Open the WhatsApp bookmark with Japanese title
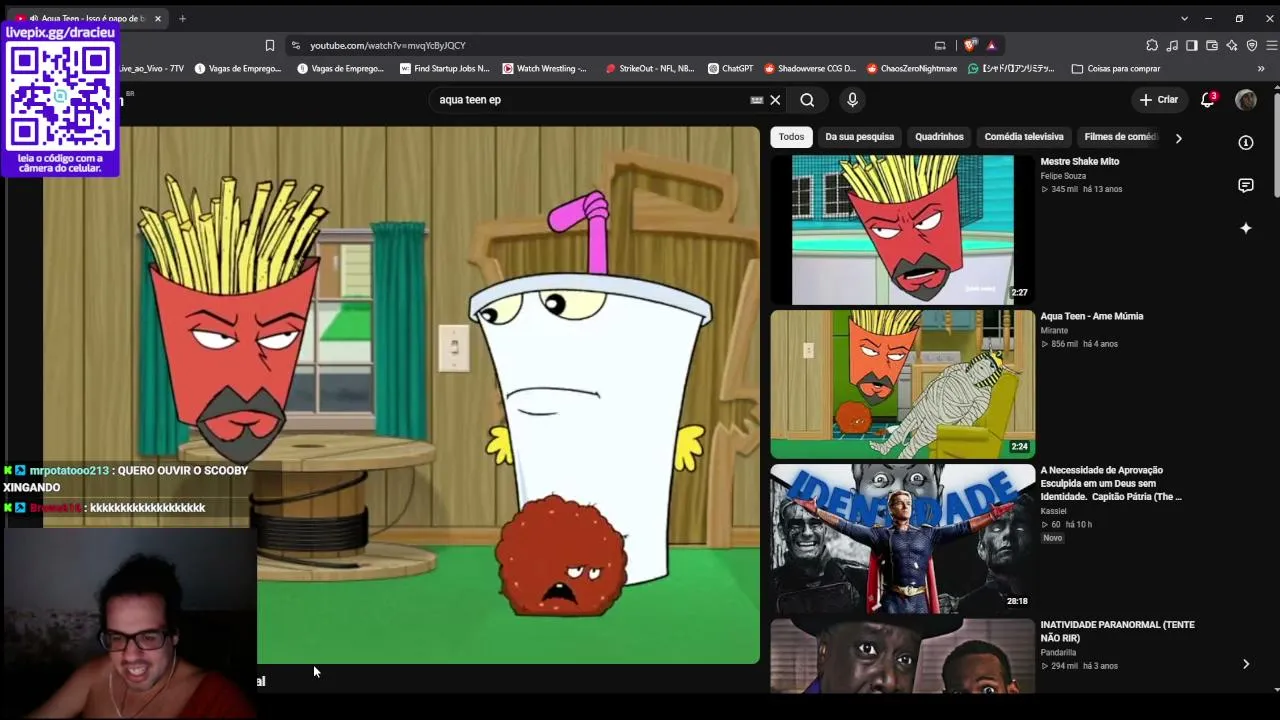The width and height of the screenshot is (1280, 720). (1012, 69)
